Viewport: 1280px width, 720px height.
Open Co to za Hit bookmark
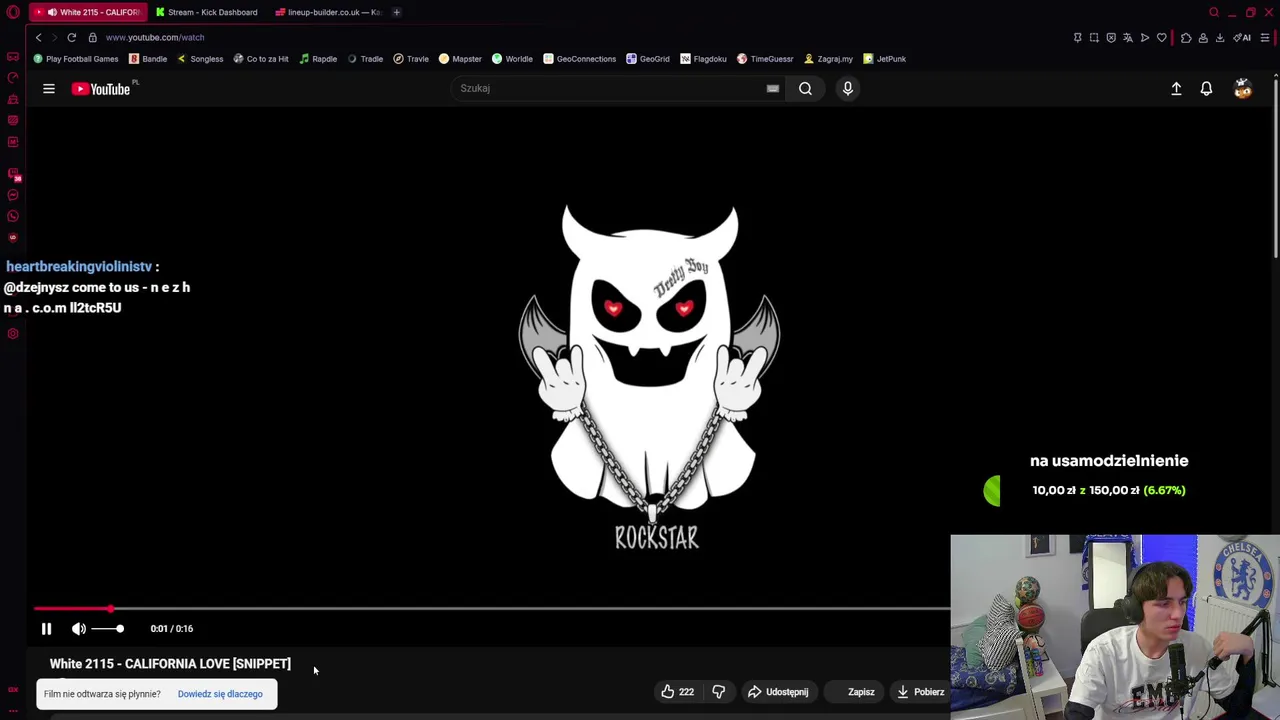pos(261,59)
